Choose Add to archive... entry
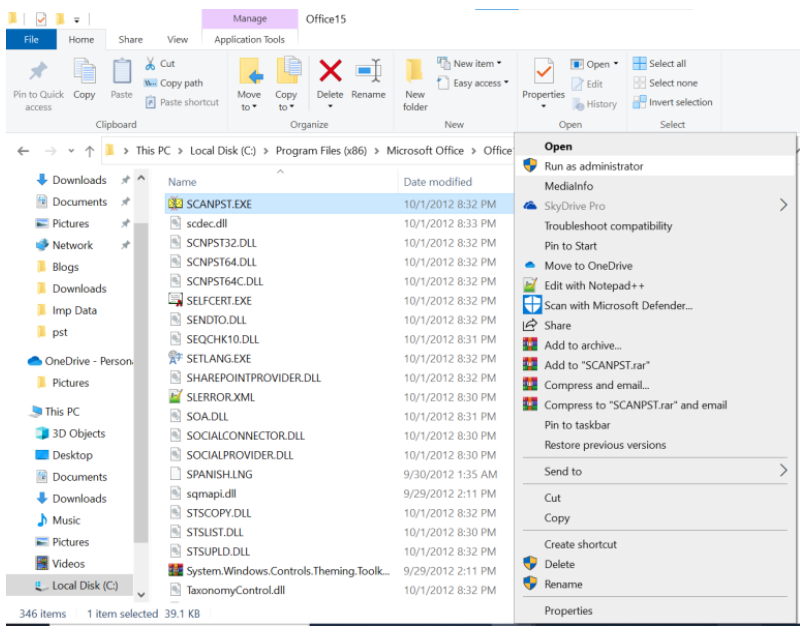The height and width of the screenshot is (630, 804). pyautogui.click(x=582, y=346)
